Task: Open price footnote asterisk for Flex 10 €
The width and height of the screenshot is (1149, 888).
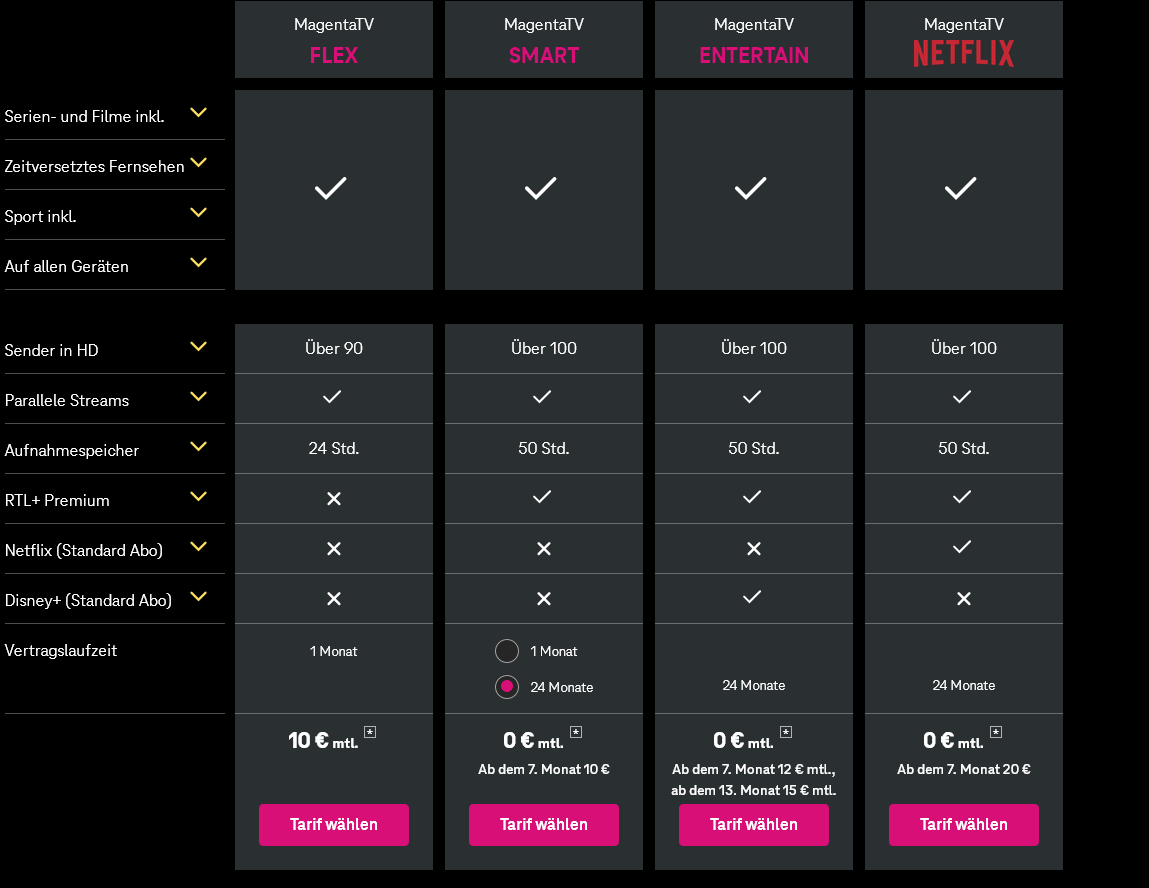Action: pos(370,732)
